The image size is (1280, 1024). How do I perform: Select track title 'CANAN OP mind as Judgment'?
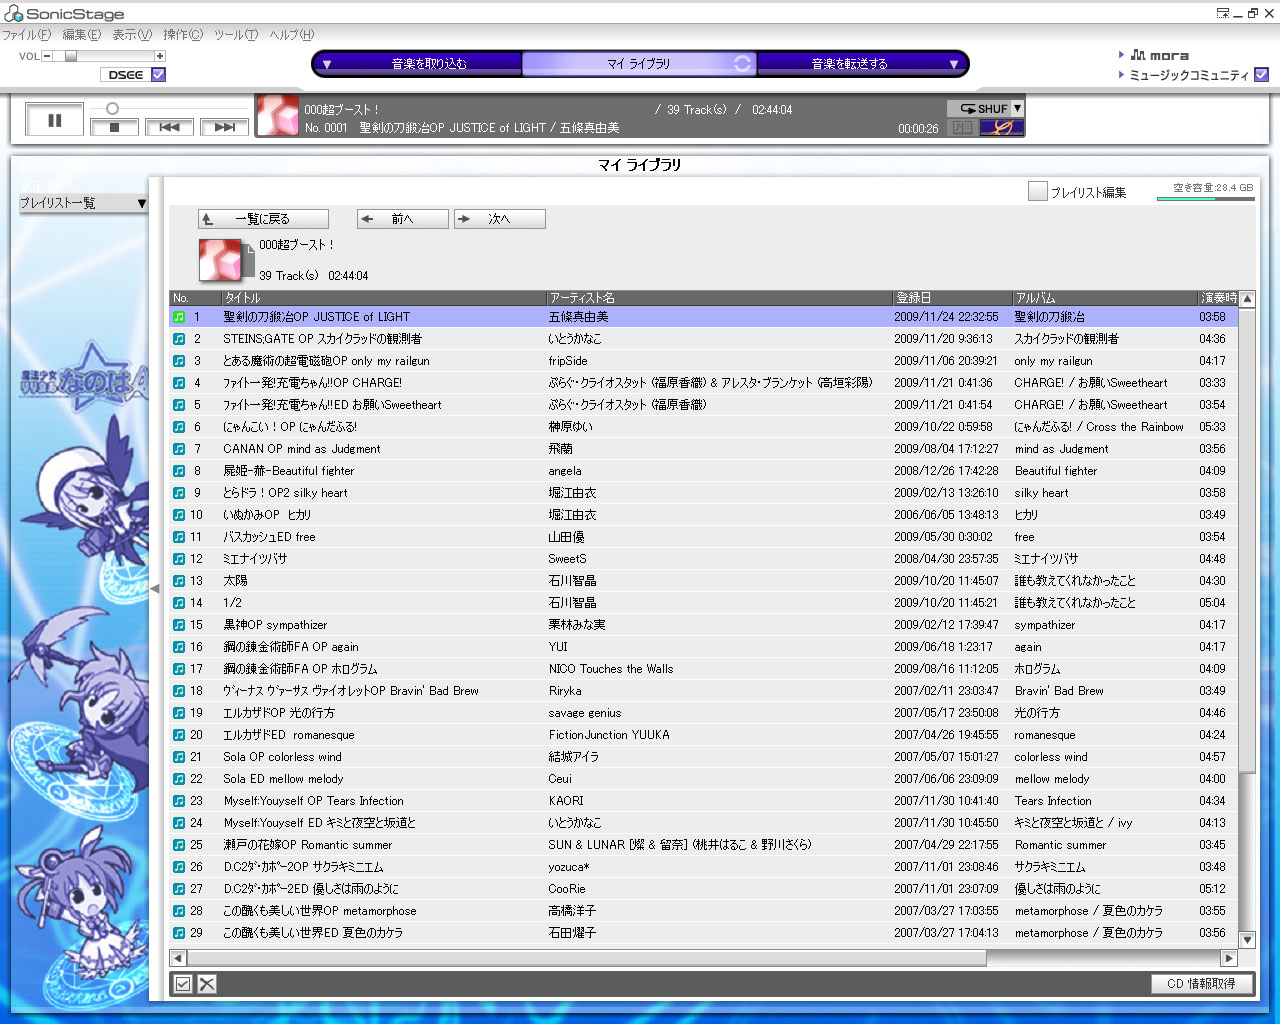click(x=302, y=449)
